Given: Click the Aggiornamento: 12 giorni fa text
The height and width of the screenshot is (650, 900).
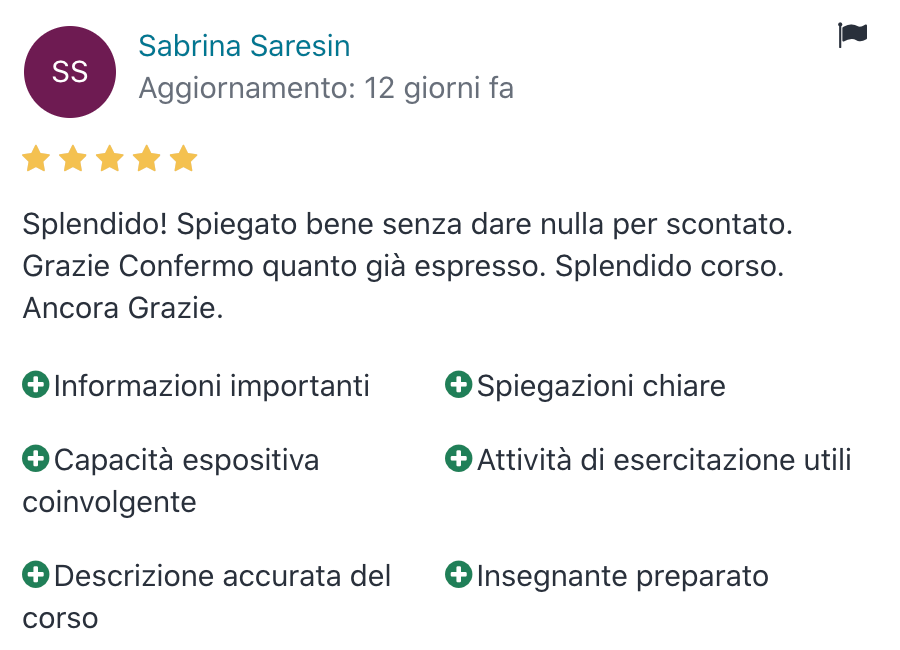Looking at the screenshot, I should (326, 89).
